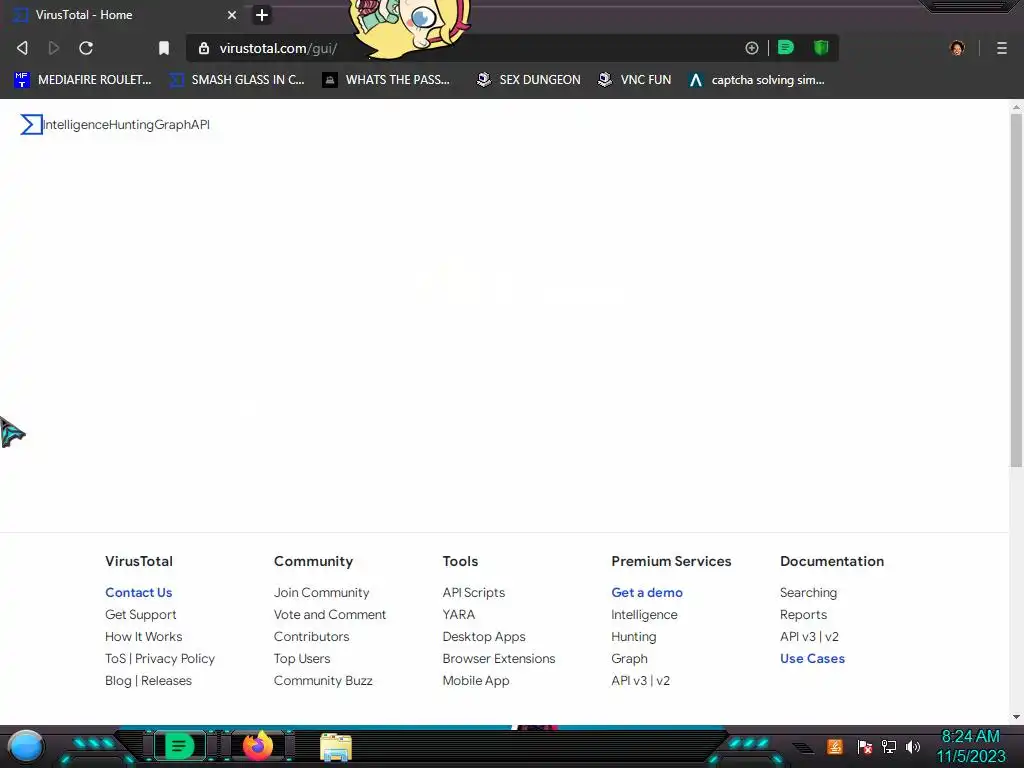
Task: Open the captcha solving sim... bookmark
Action: coord(756,80)
